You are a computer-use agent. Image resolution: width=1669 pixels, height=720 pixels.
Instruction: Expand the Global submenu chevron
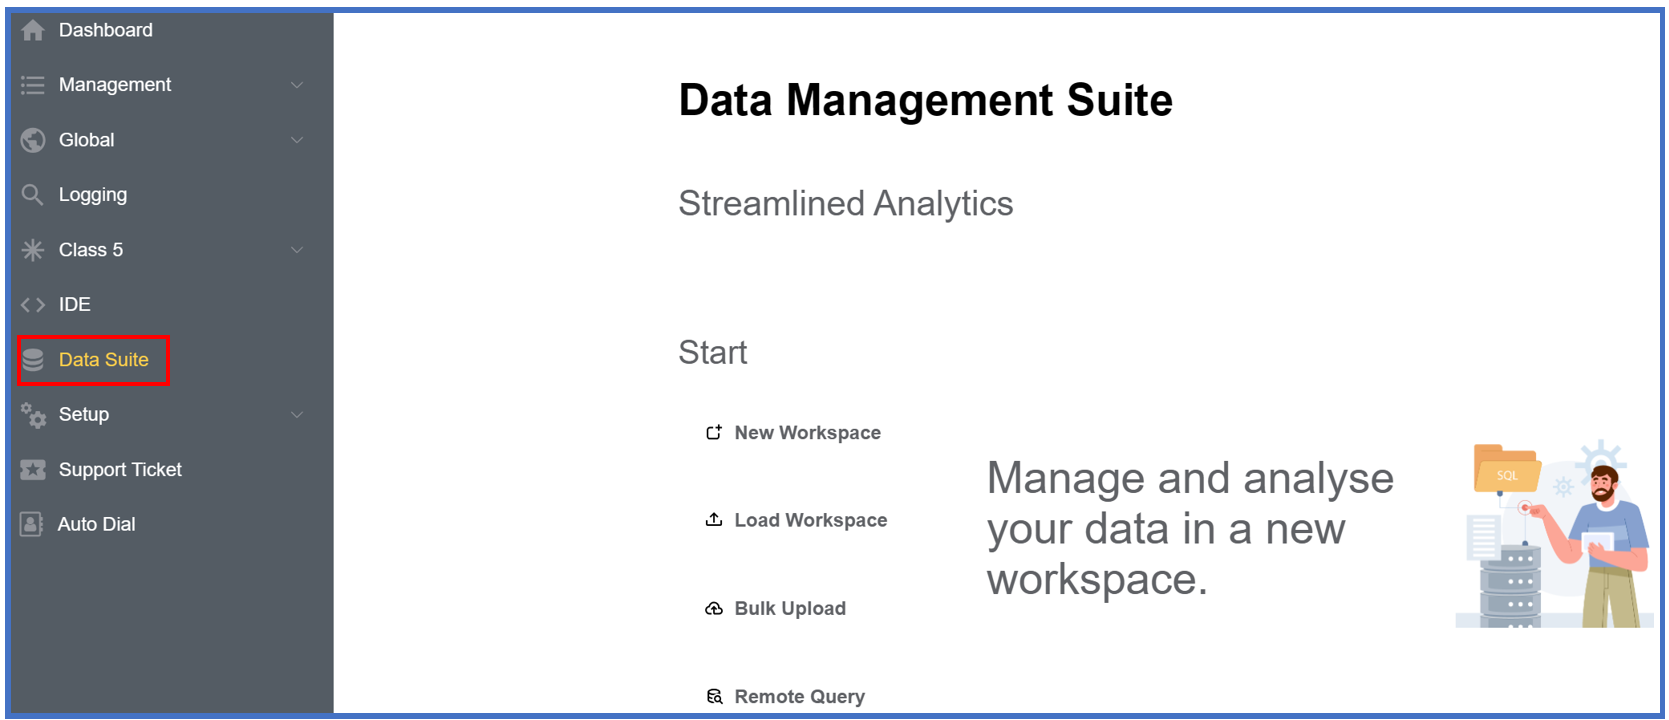point(297,140)
